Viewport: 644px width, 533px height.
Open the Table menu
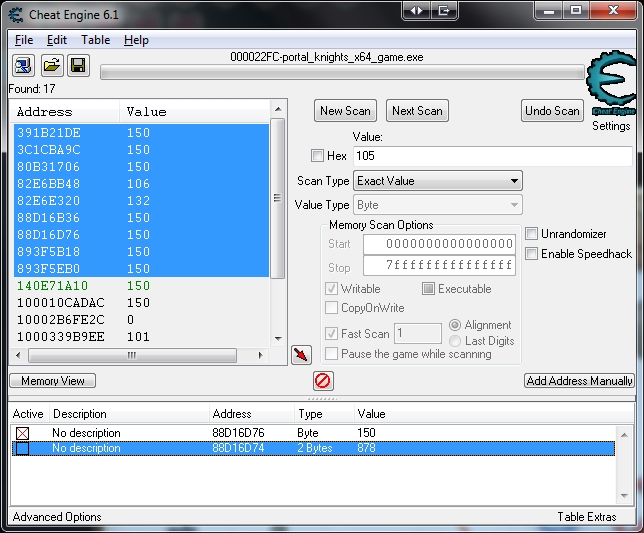[96, 40]
